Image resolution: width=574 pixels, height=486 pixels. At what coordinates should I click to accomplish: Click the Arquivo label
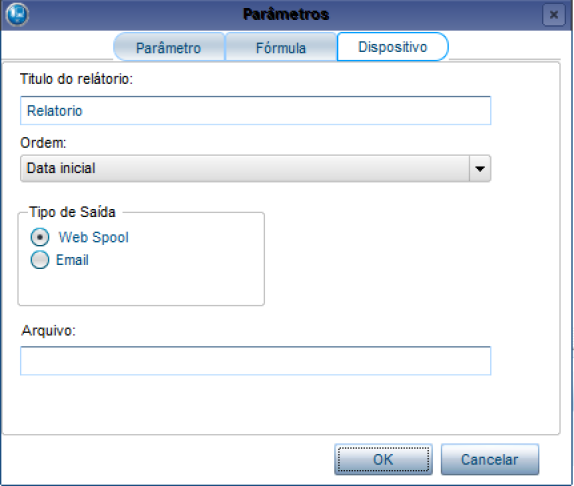coord(48,330)
